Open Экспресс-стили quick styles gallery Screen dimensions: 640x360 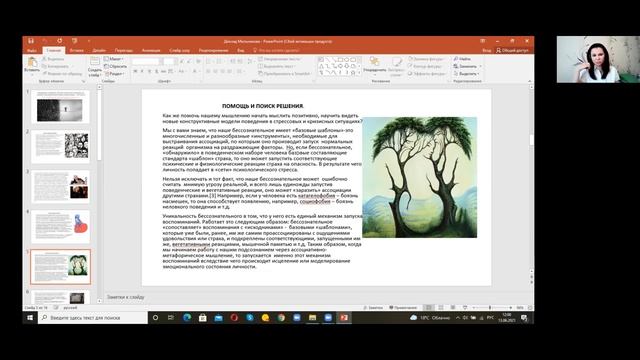[396, 67]
